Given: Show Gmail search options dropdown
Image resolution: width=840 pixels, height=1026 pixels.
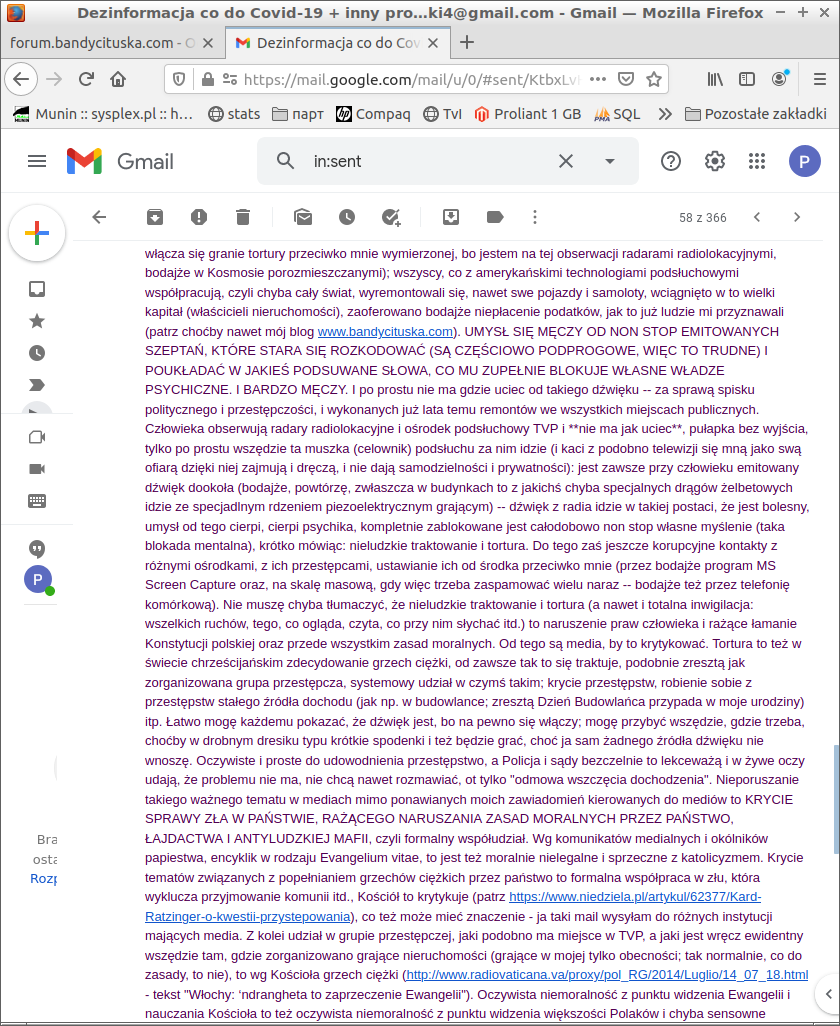Looking at the screenshot, I should click(610, 161).
